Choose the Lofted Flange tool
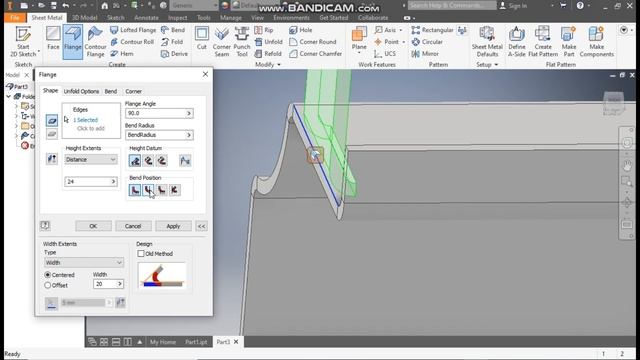The image size is (640, 360). [x=133, y=30]
